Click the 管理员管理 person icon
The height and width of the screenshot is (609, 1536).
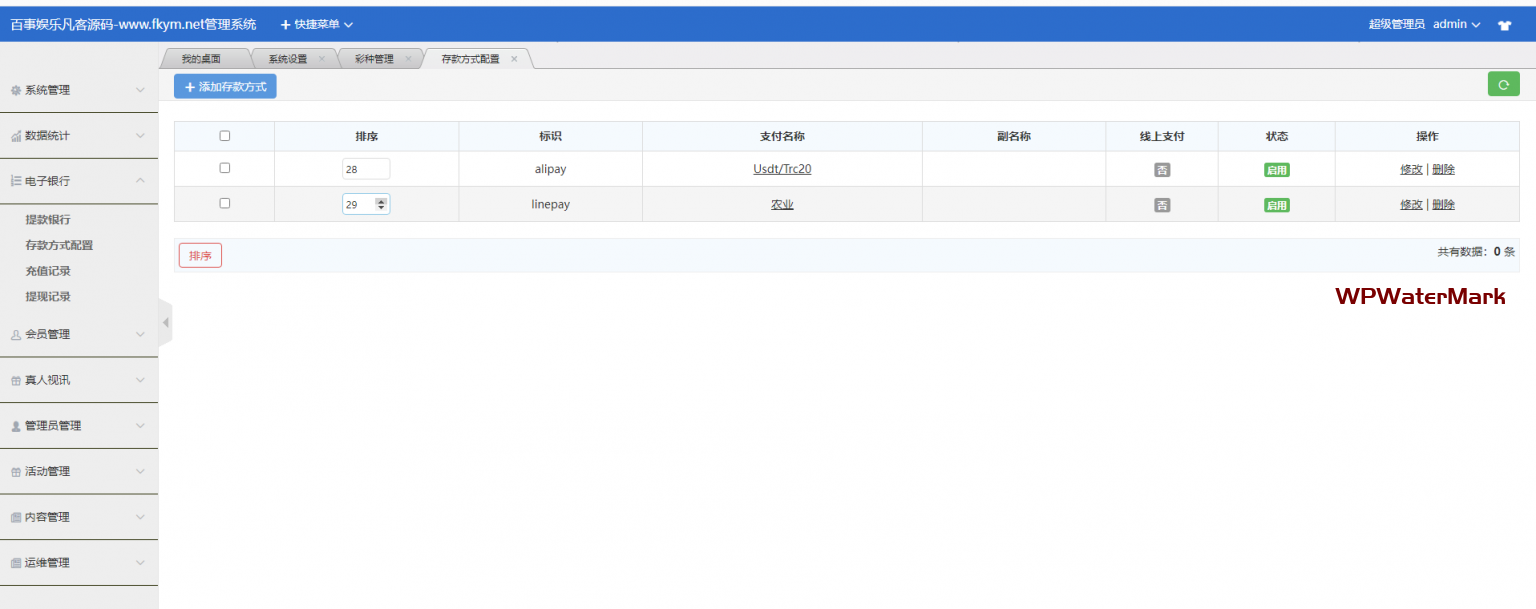click(x=16, y=426)
